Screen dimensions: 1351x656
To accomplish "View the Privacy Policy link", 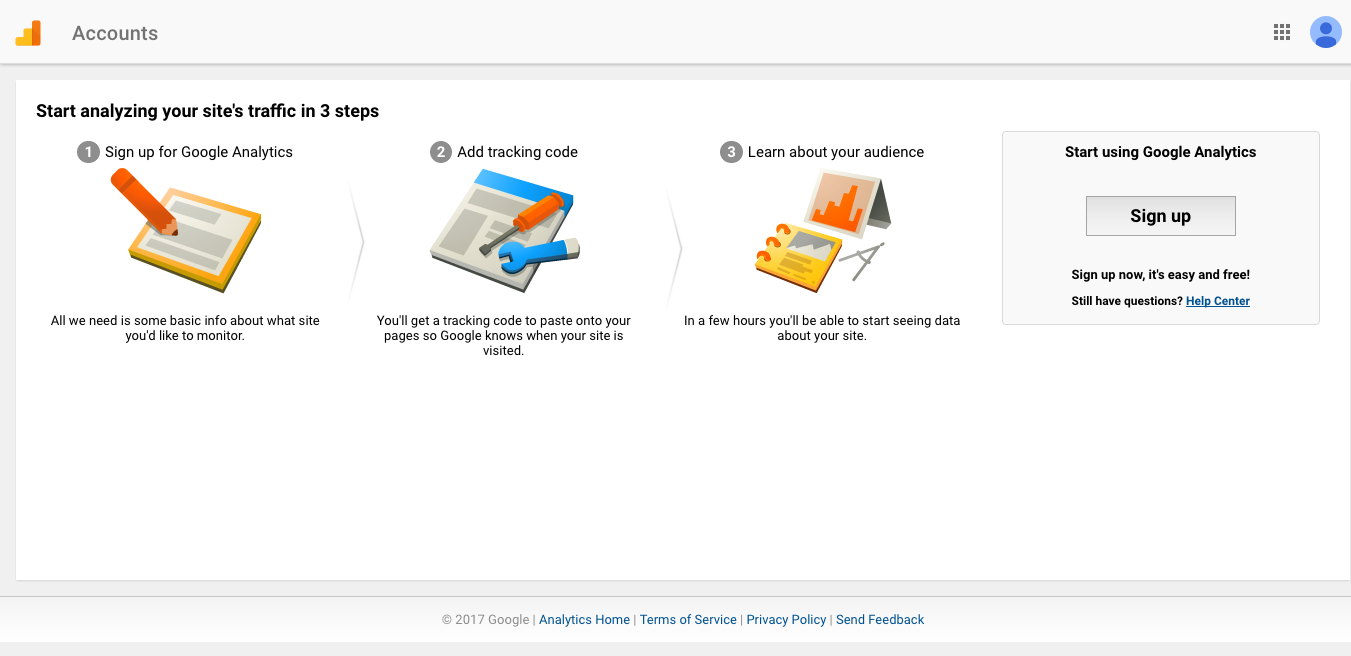I will (x=786, y=620).
